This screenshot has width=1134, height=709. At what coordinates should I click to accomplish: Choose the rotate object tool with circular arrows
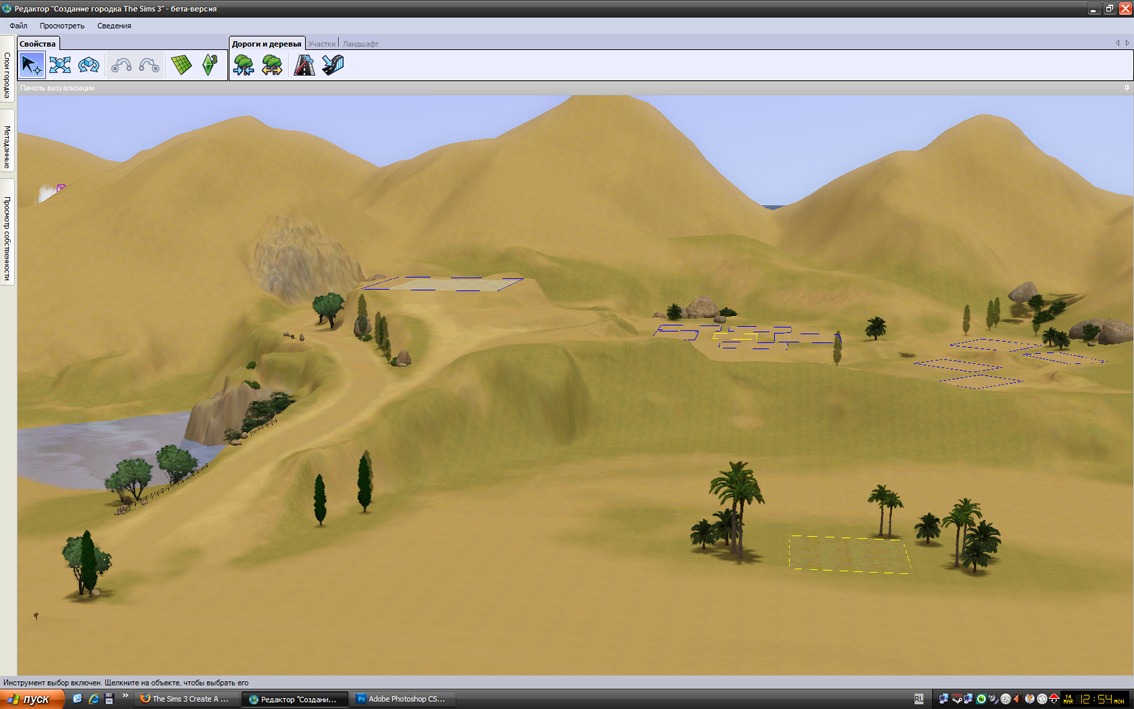coord(89,65)
